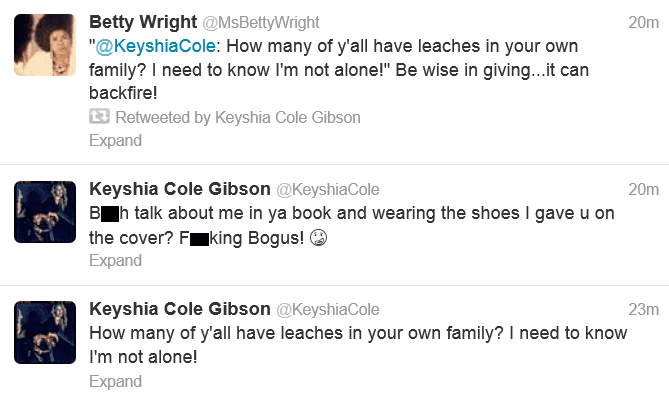Open the @KeyshiaCole handle on the 20m tweet
Screen dimensions: 669x404
(x=328, y=189)
